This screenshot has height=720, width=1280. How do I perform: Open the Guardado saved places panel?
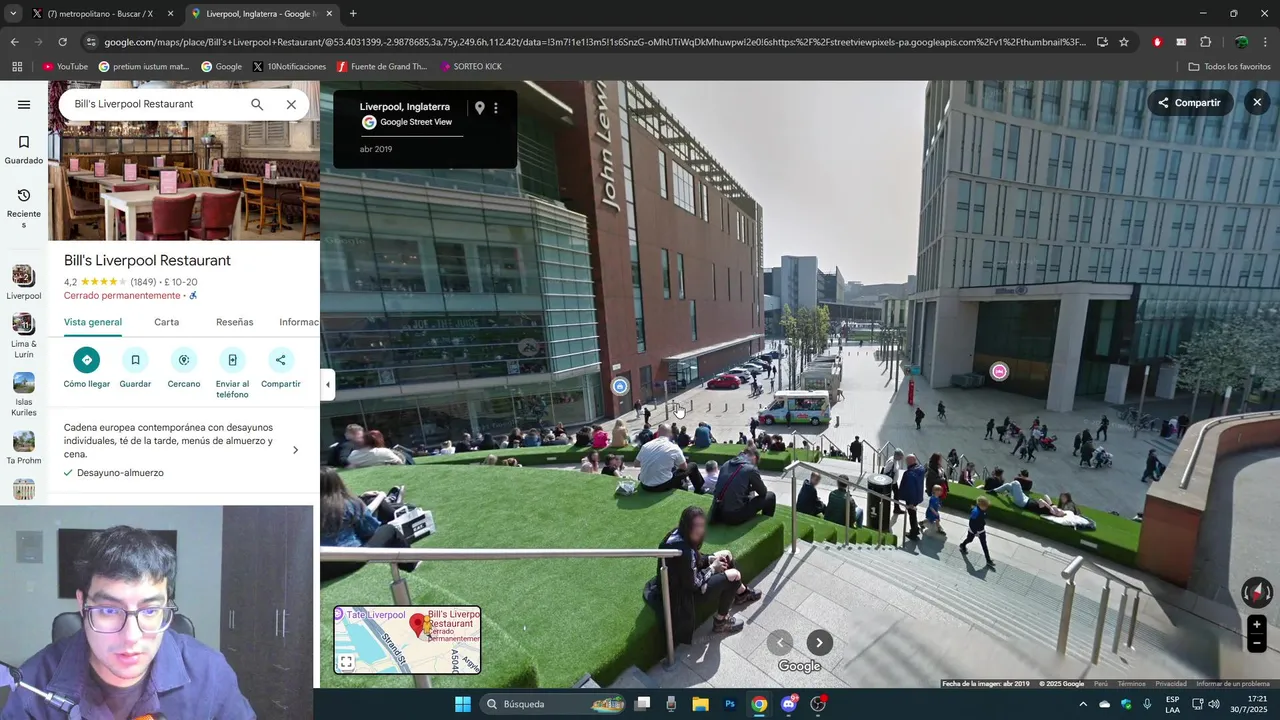tap(24, 149)
